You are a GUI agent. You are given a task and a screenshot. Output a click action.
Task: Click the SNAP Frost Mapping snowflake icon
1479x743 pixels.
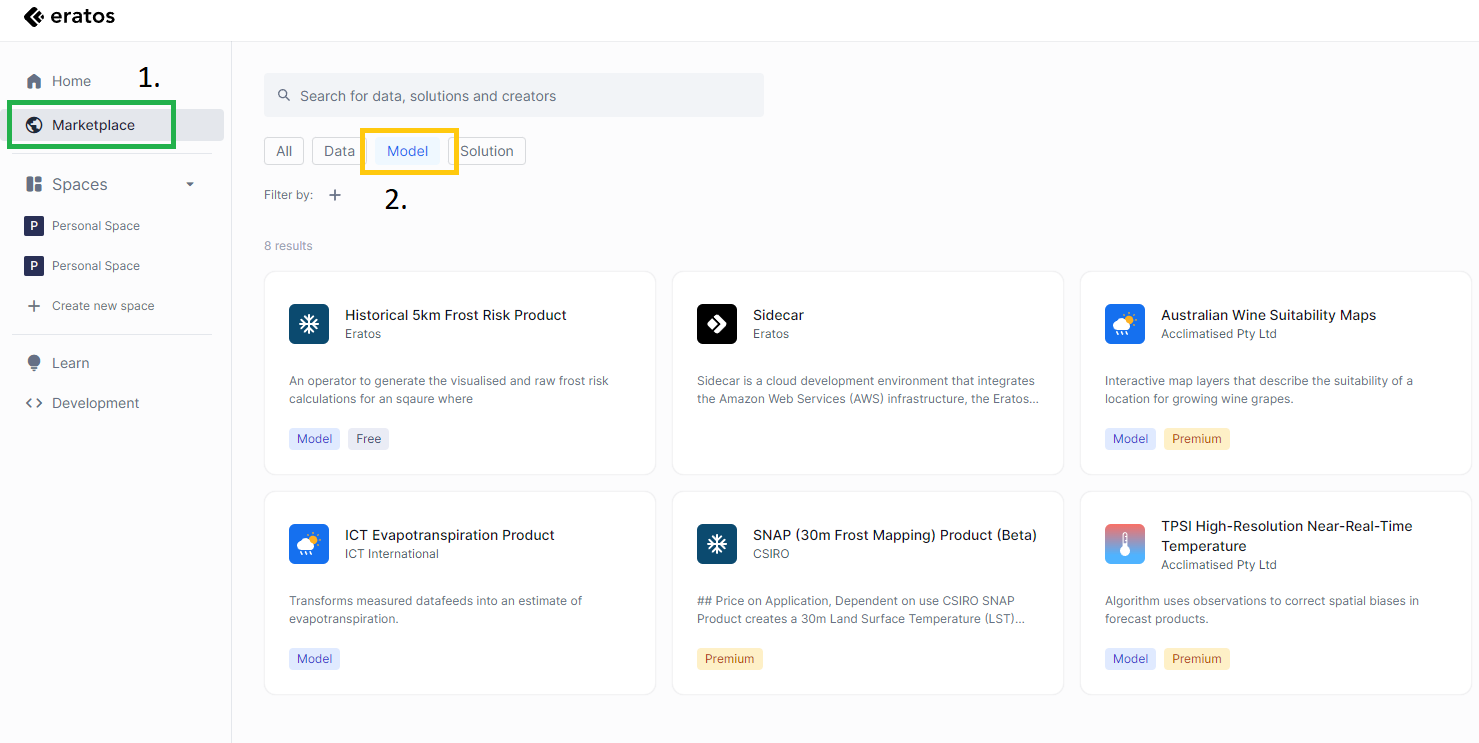717,544
